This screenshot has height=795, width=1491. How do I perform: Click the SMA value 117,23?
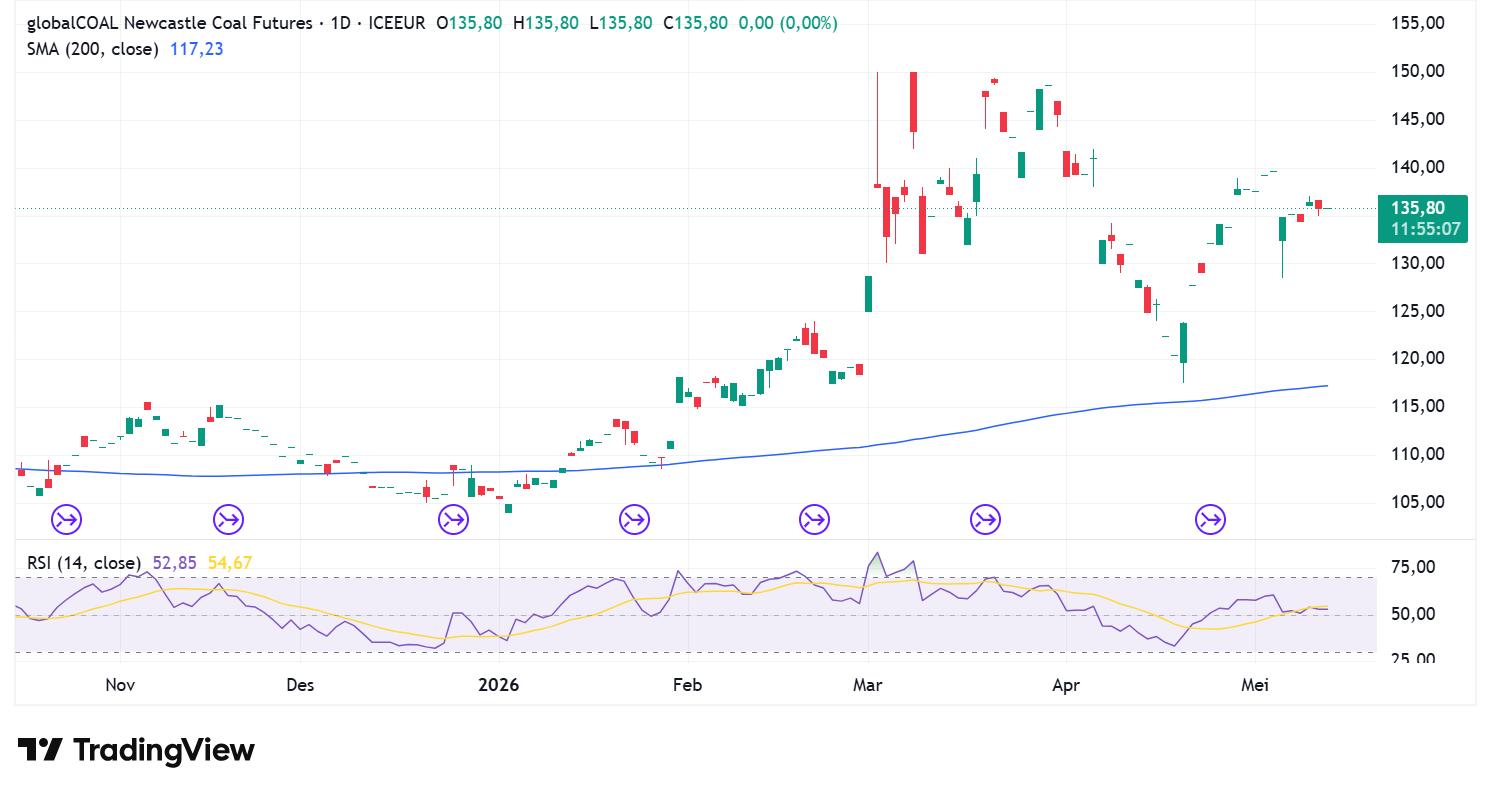point(197,48)
